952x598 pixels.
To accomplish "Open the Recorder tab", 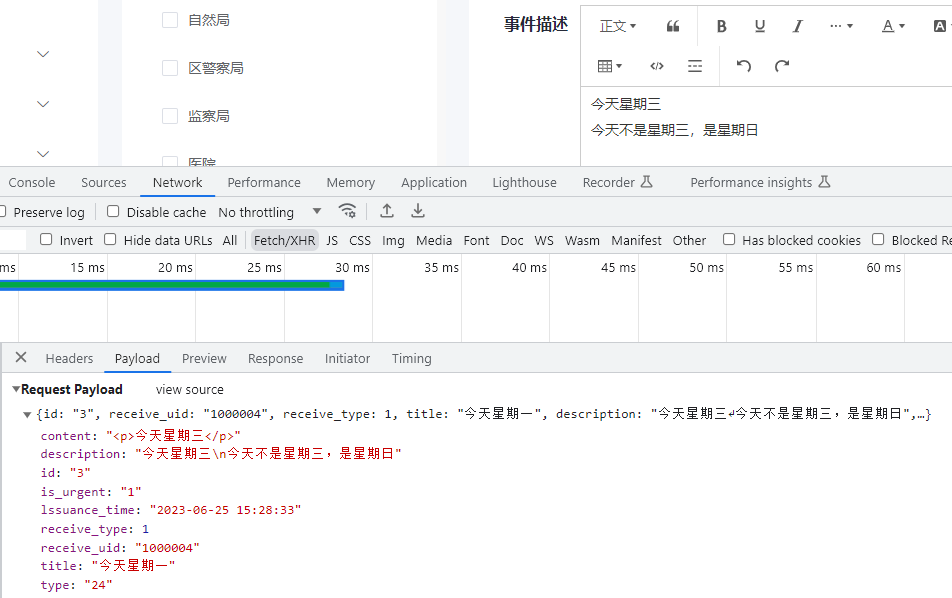I will tap(617, 183).
